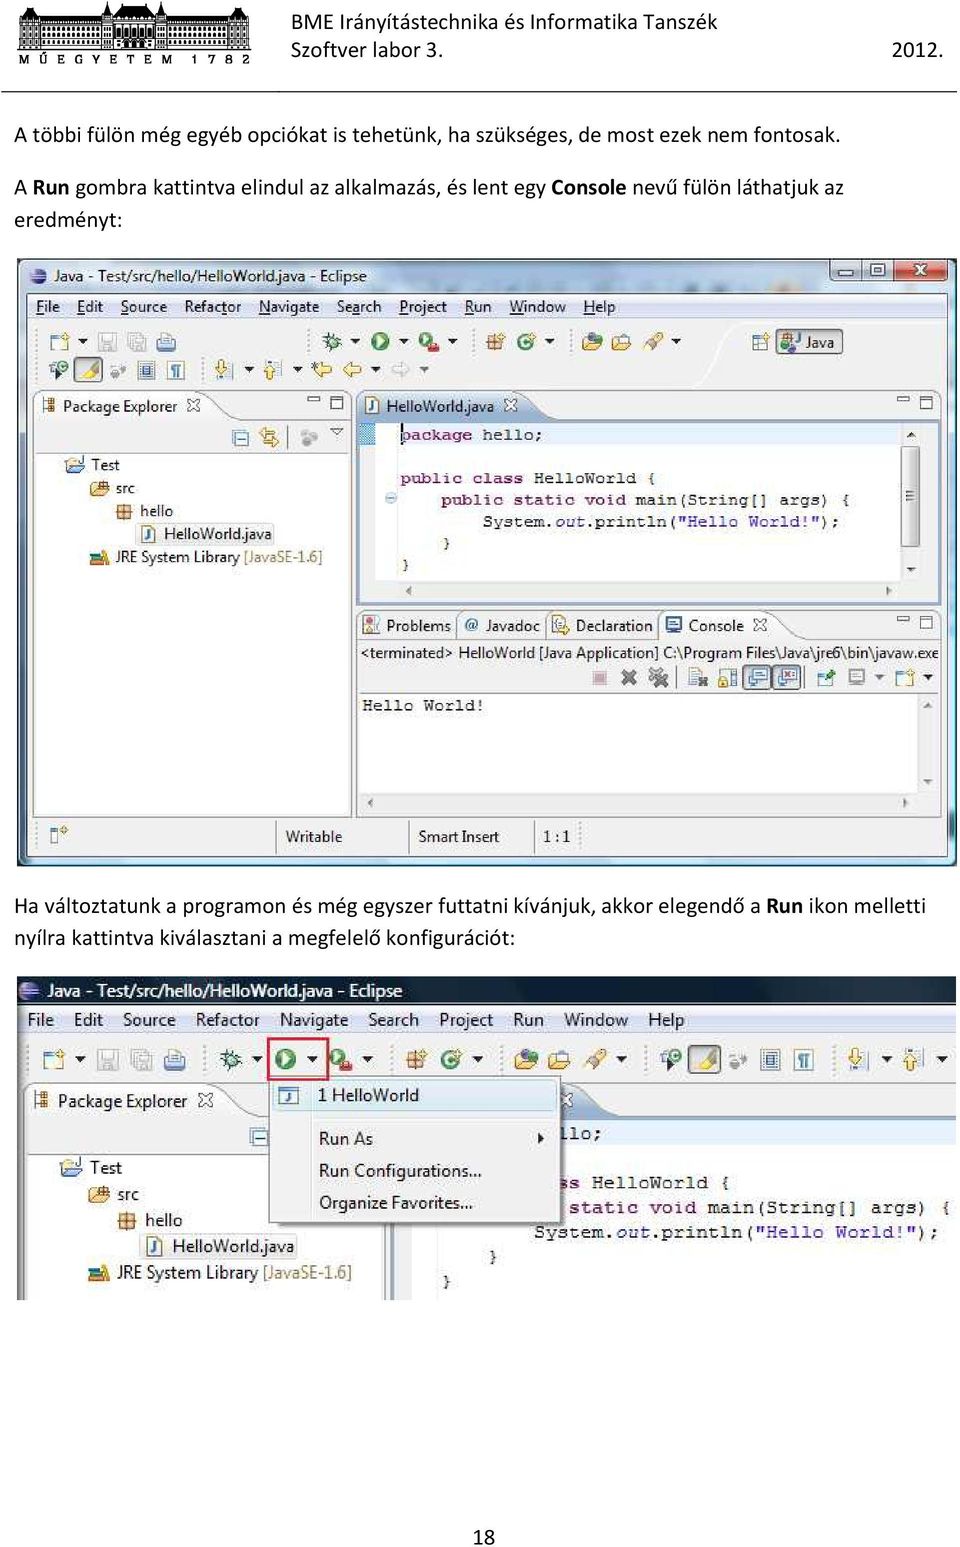960x1547 pixels.
Task: Click the Clear Console icon in the Console toolbar
Action: [x=697, y=678]
